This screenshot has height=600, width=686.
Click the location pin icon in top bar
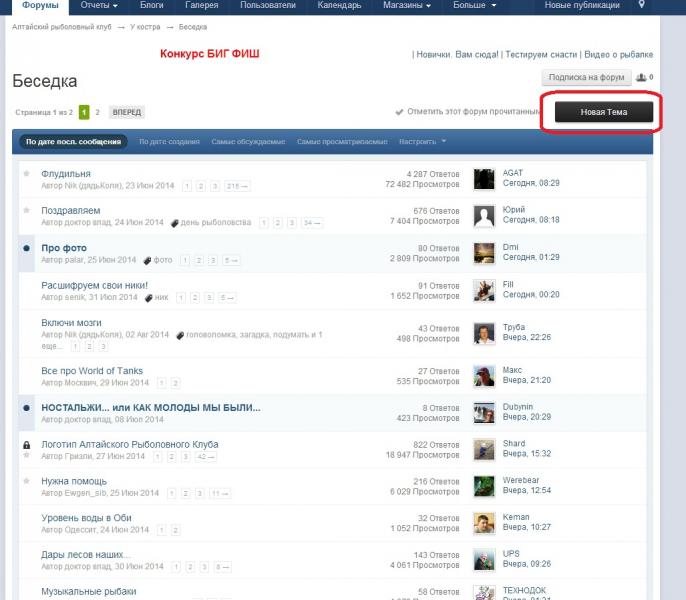point(669,5)
